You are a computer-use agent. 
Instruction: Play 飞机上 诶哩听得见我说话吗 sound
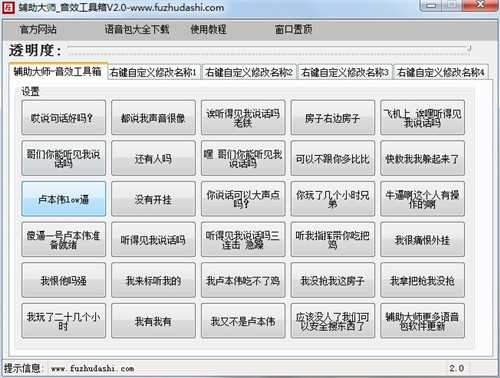click(422, 118)
